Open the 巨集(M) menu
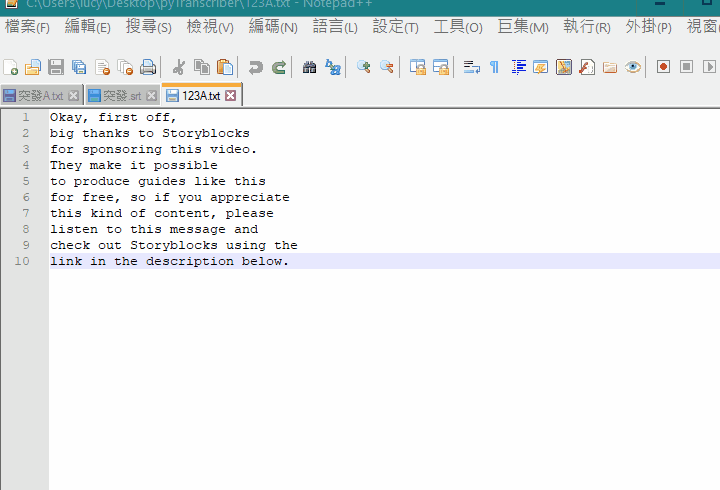Screen dimensions: 720x490 click(x=523, y=27)
